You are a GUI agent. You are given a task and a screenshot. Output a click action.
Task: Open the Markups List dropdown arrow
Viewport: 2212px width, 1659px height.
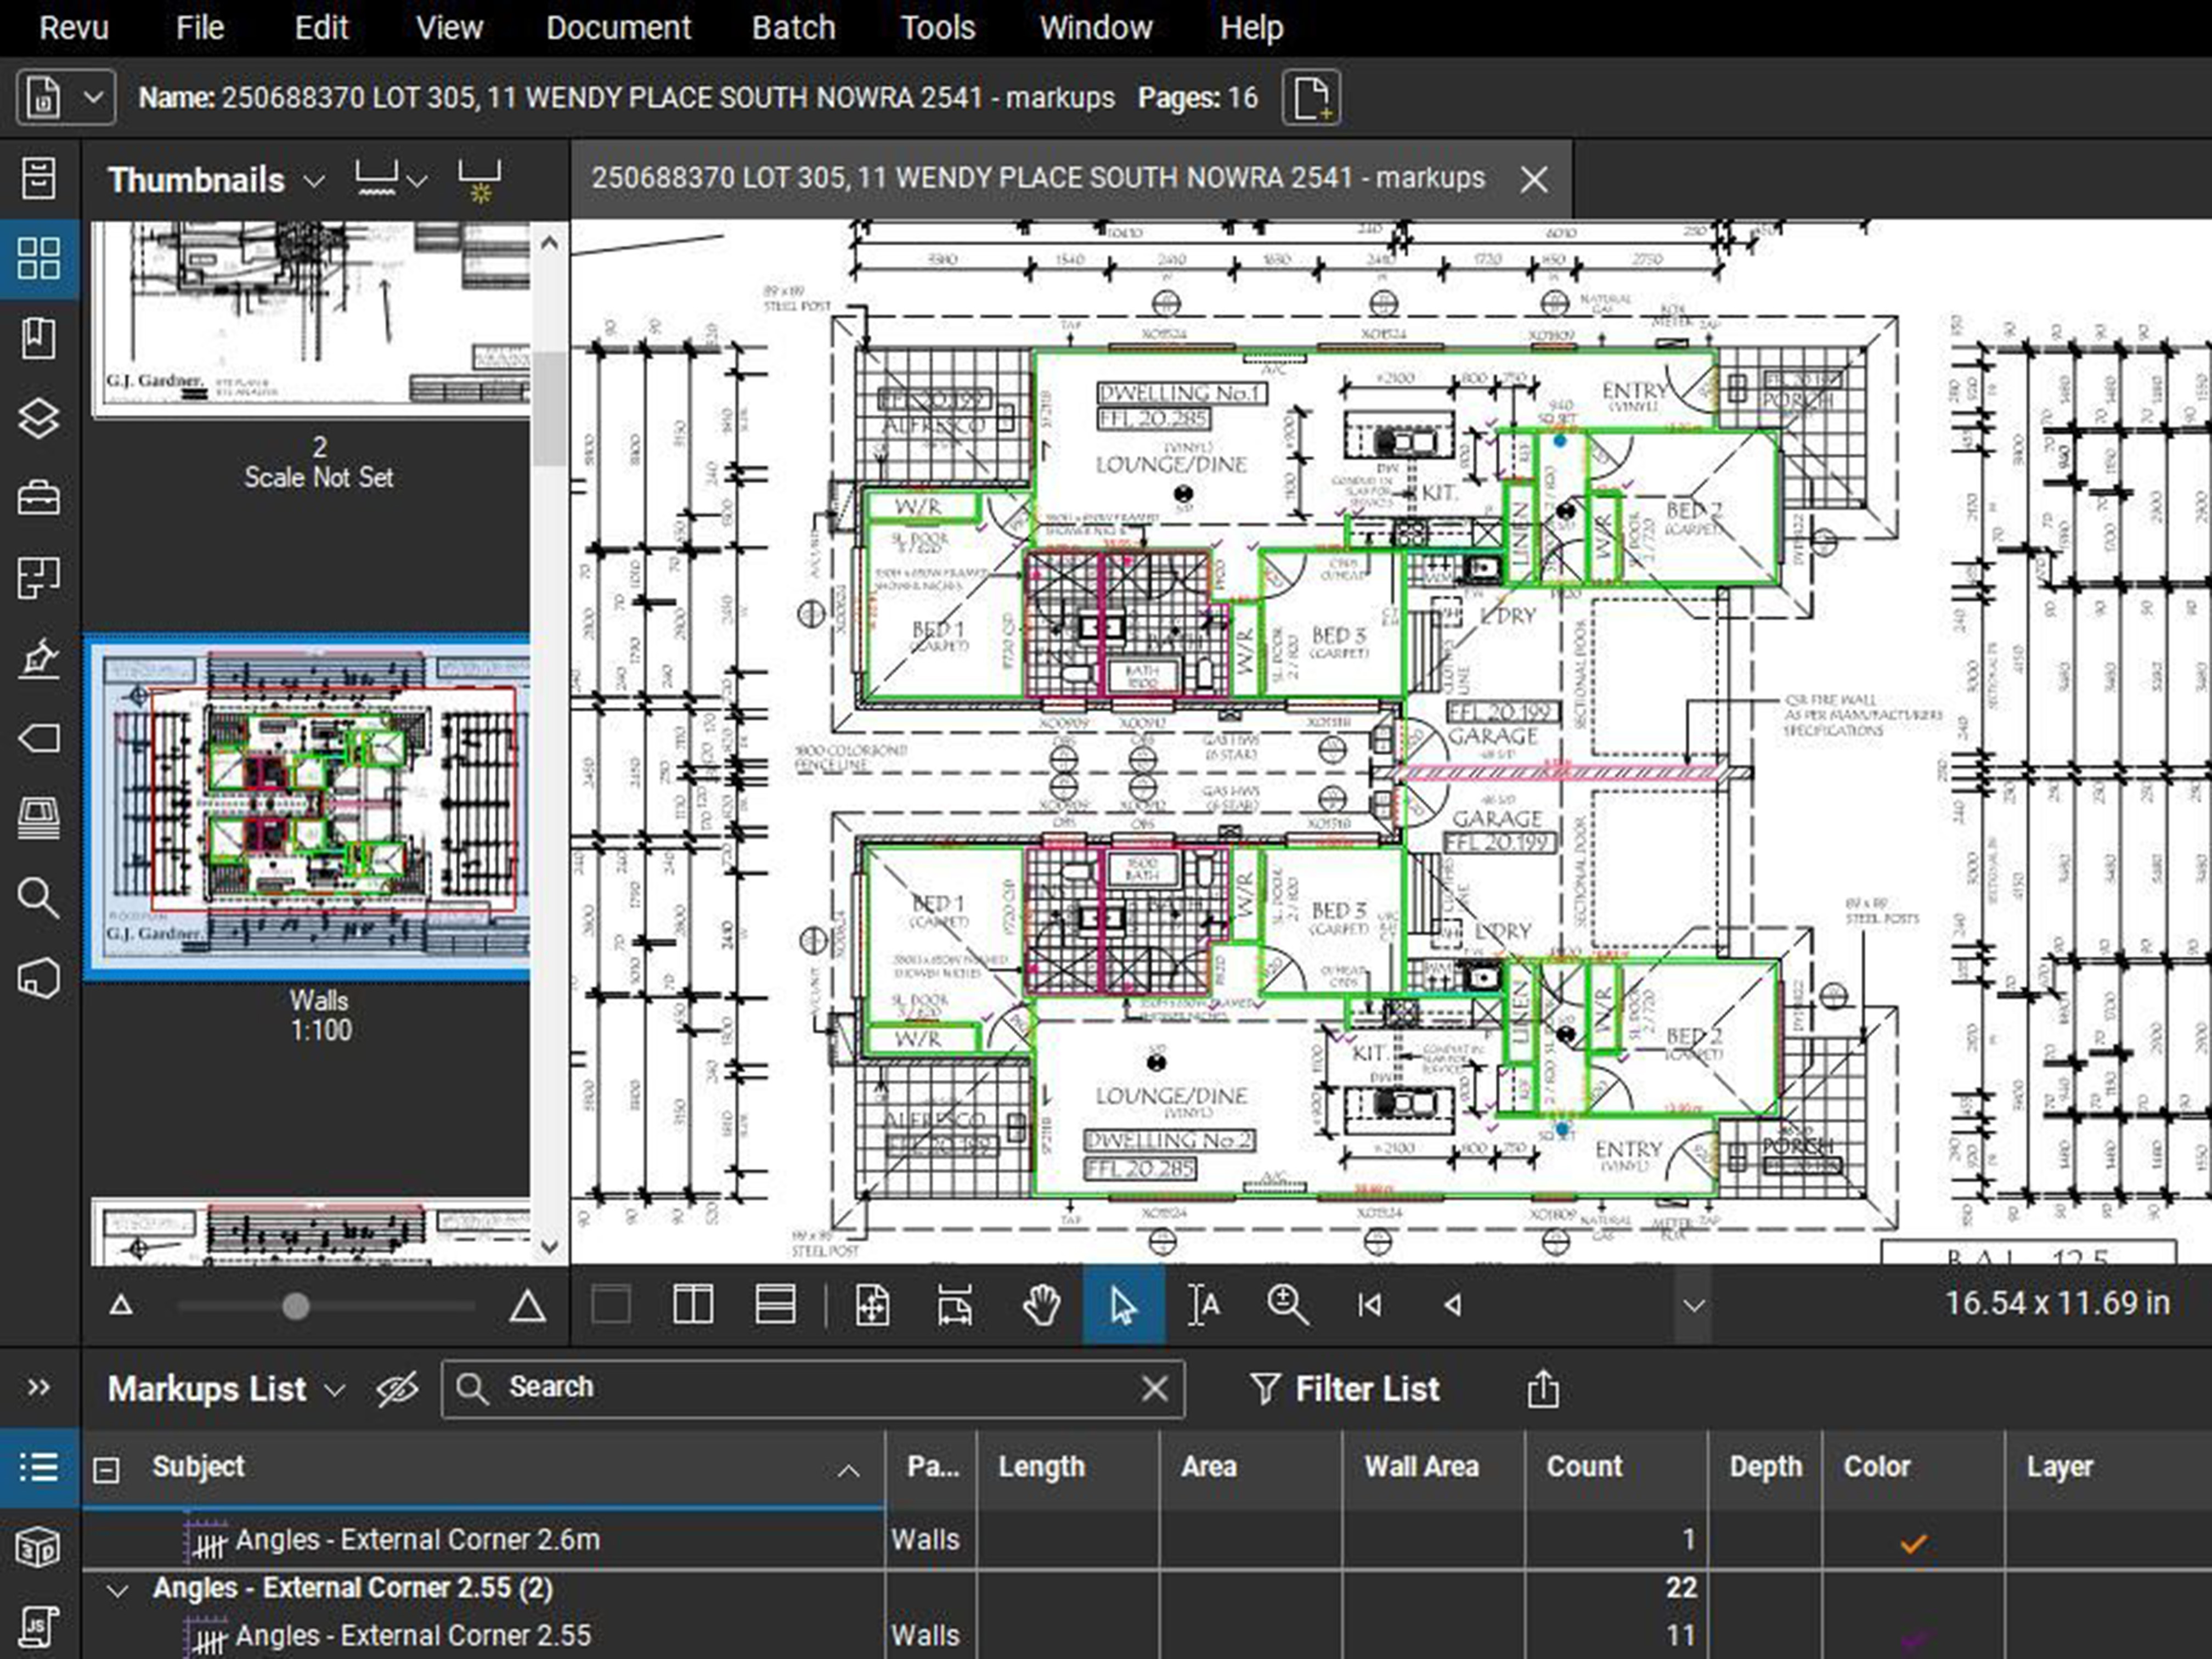tap(336, 1390)
